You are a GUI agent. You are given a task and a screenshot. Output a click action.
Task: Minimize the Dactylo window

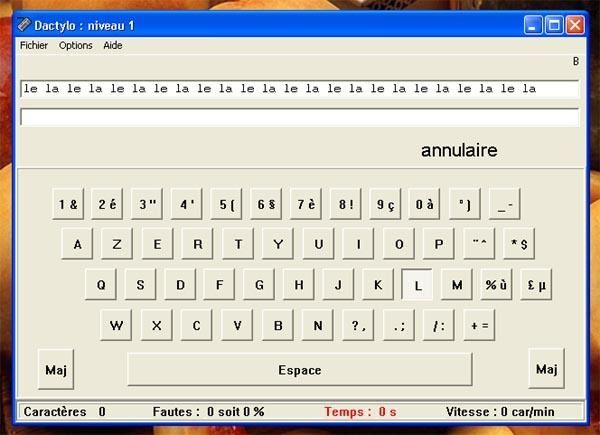(533, 25)
